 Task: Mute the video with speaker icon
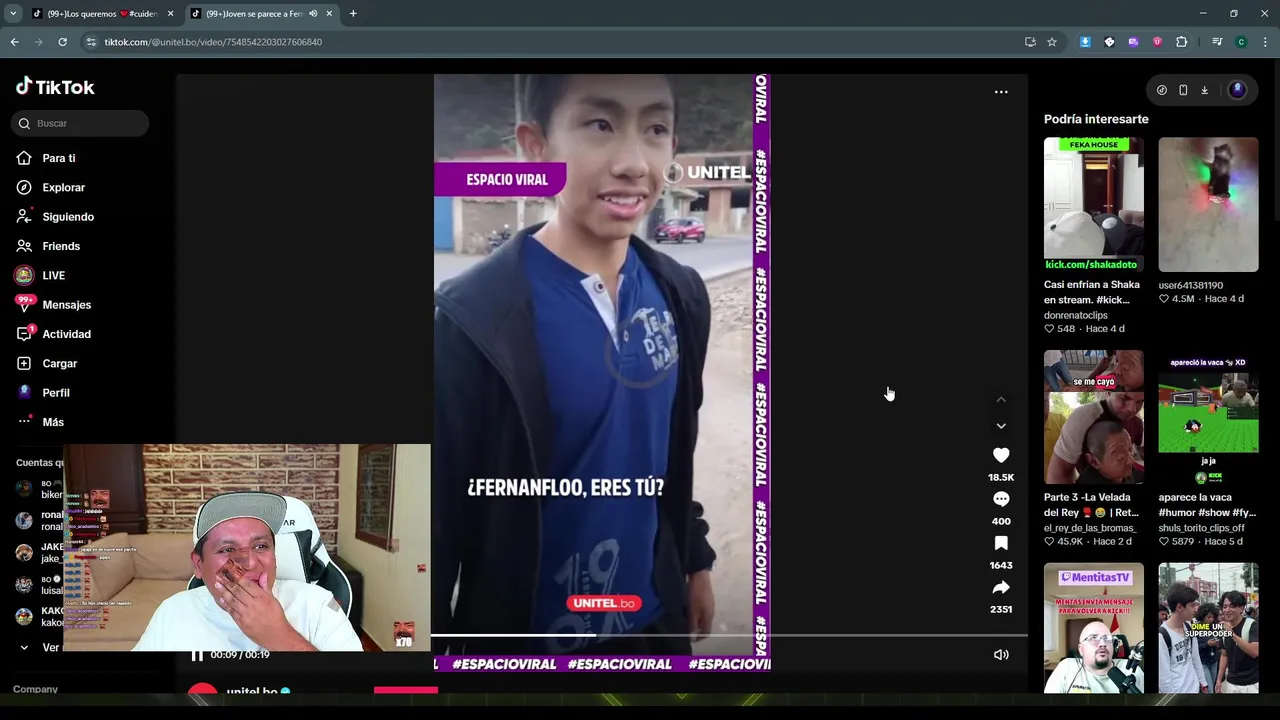tap(1001, 655)
